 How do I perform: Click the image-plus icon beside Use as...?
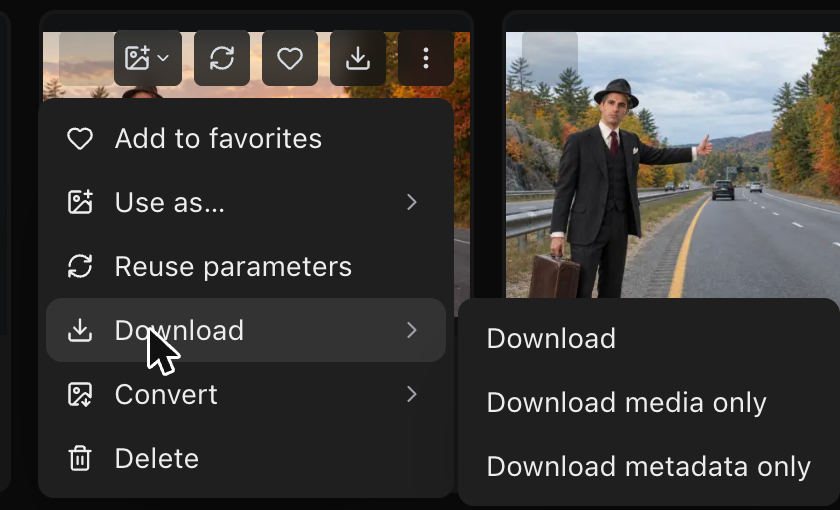pos(80,202)
